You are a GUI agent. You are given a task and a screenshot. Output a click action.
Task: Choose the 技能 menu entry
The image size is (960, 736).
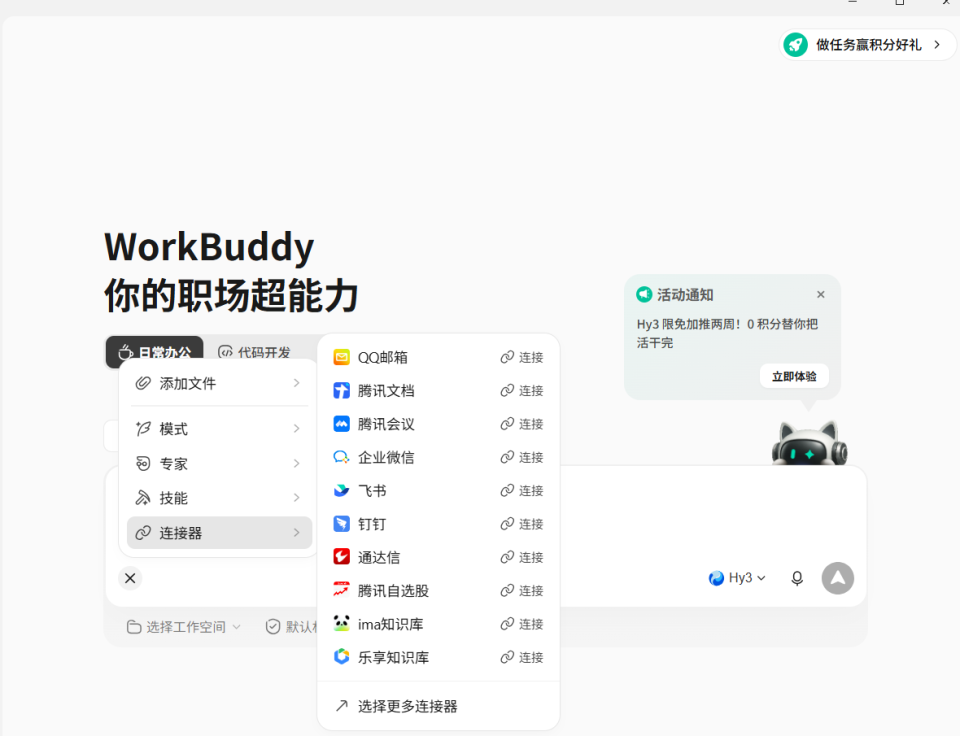[219, 498]
